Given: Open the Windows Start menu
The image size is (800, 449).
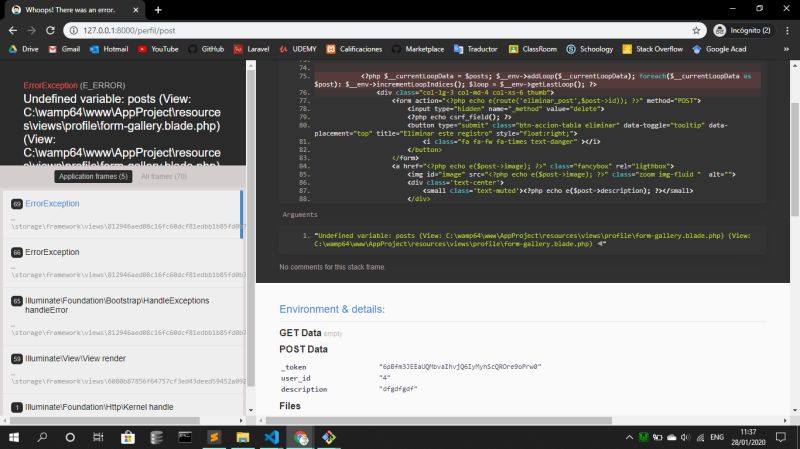Looking at the screenshot, I should [14, 437].
